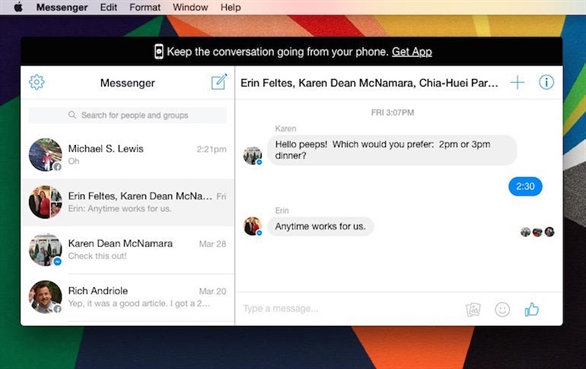The width and height of the screenshot is (586, 369).
Task: Open Karen Dean McNamara conversation
Action: pyautogui.click(x=128, y=249)
